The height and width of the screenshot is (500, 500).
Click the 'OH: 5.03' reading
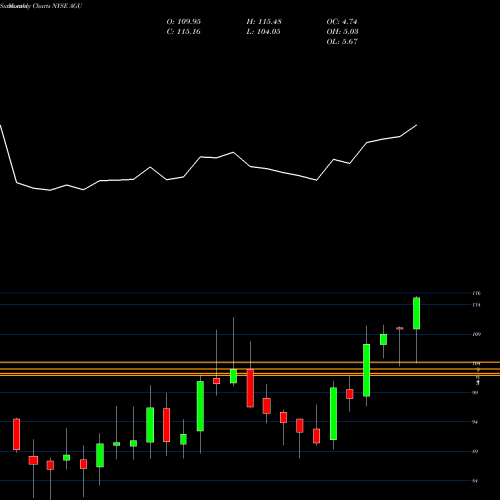[342, 32]
